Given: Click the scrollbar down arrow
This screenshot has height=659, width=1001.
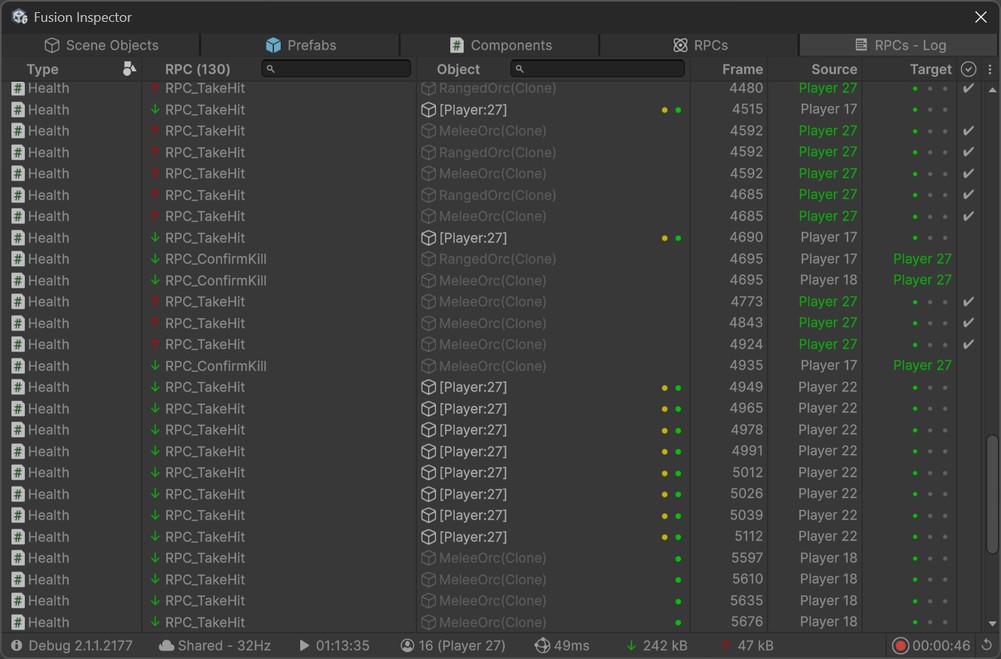Looking at the screenshot, I should point(992,623).
